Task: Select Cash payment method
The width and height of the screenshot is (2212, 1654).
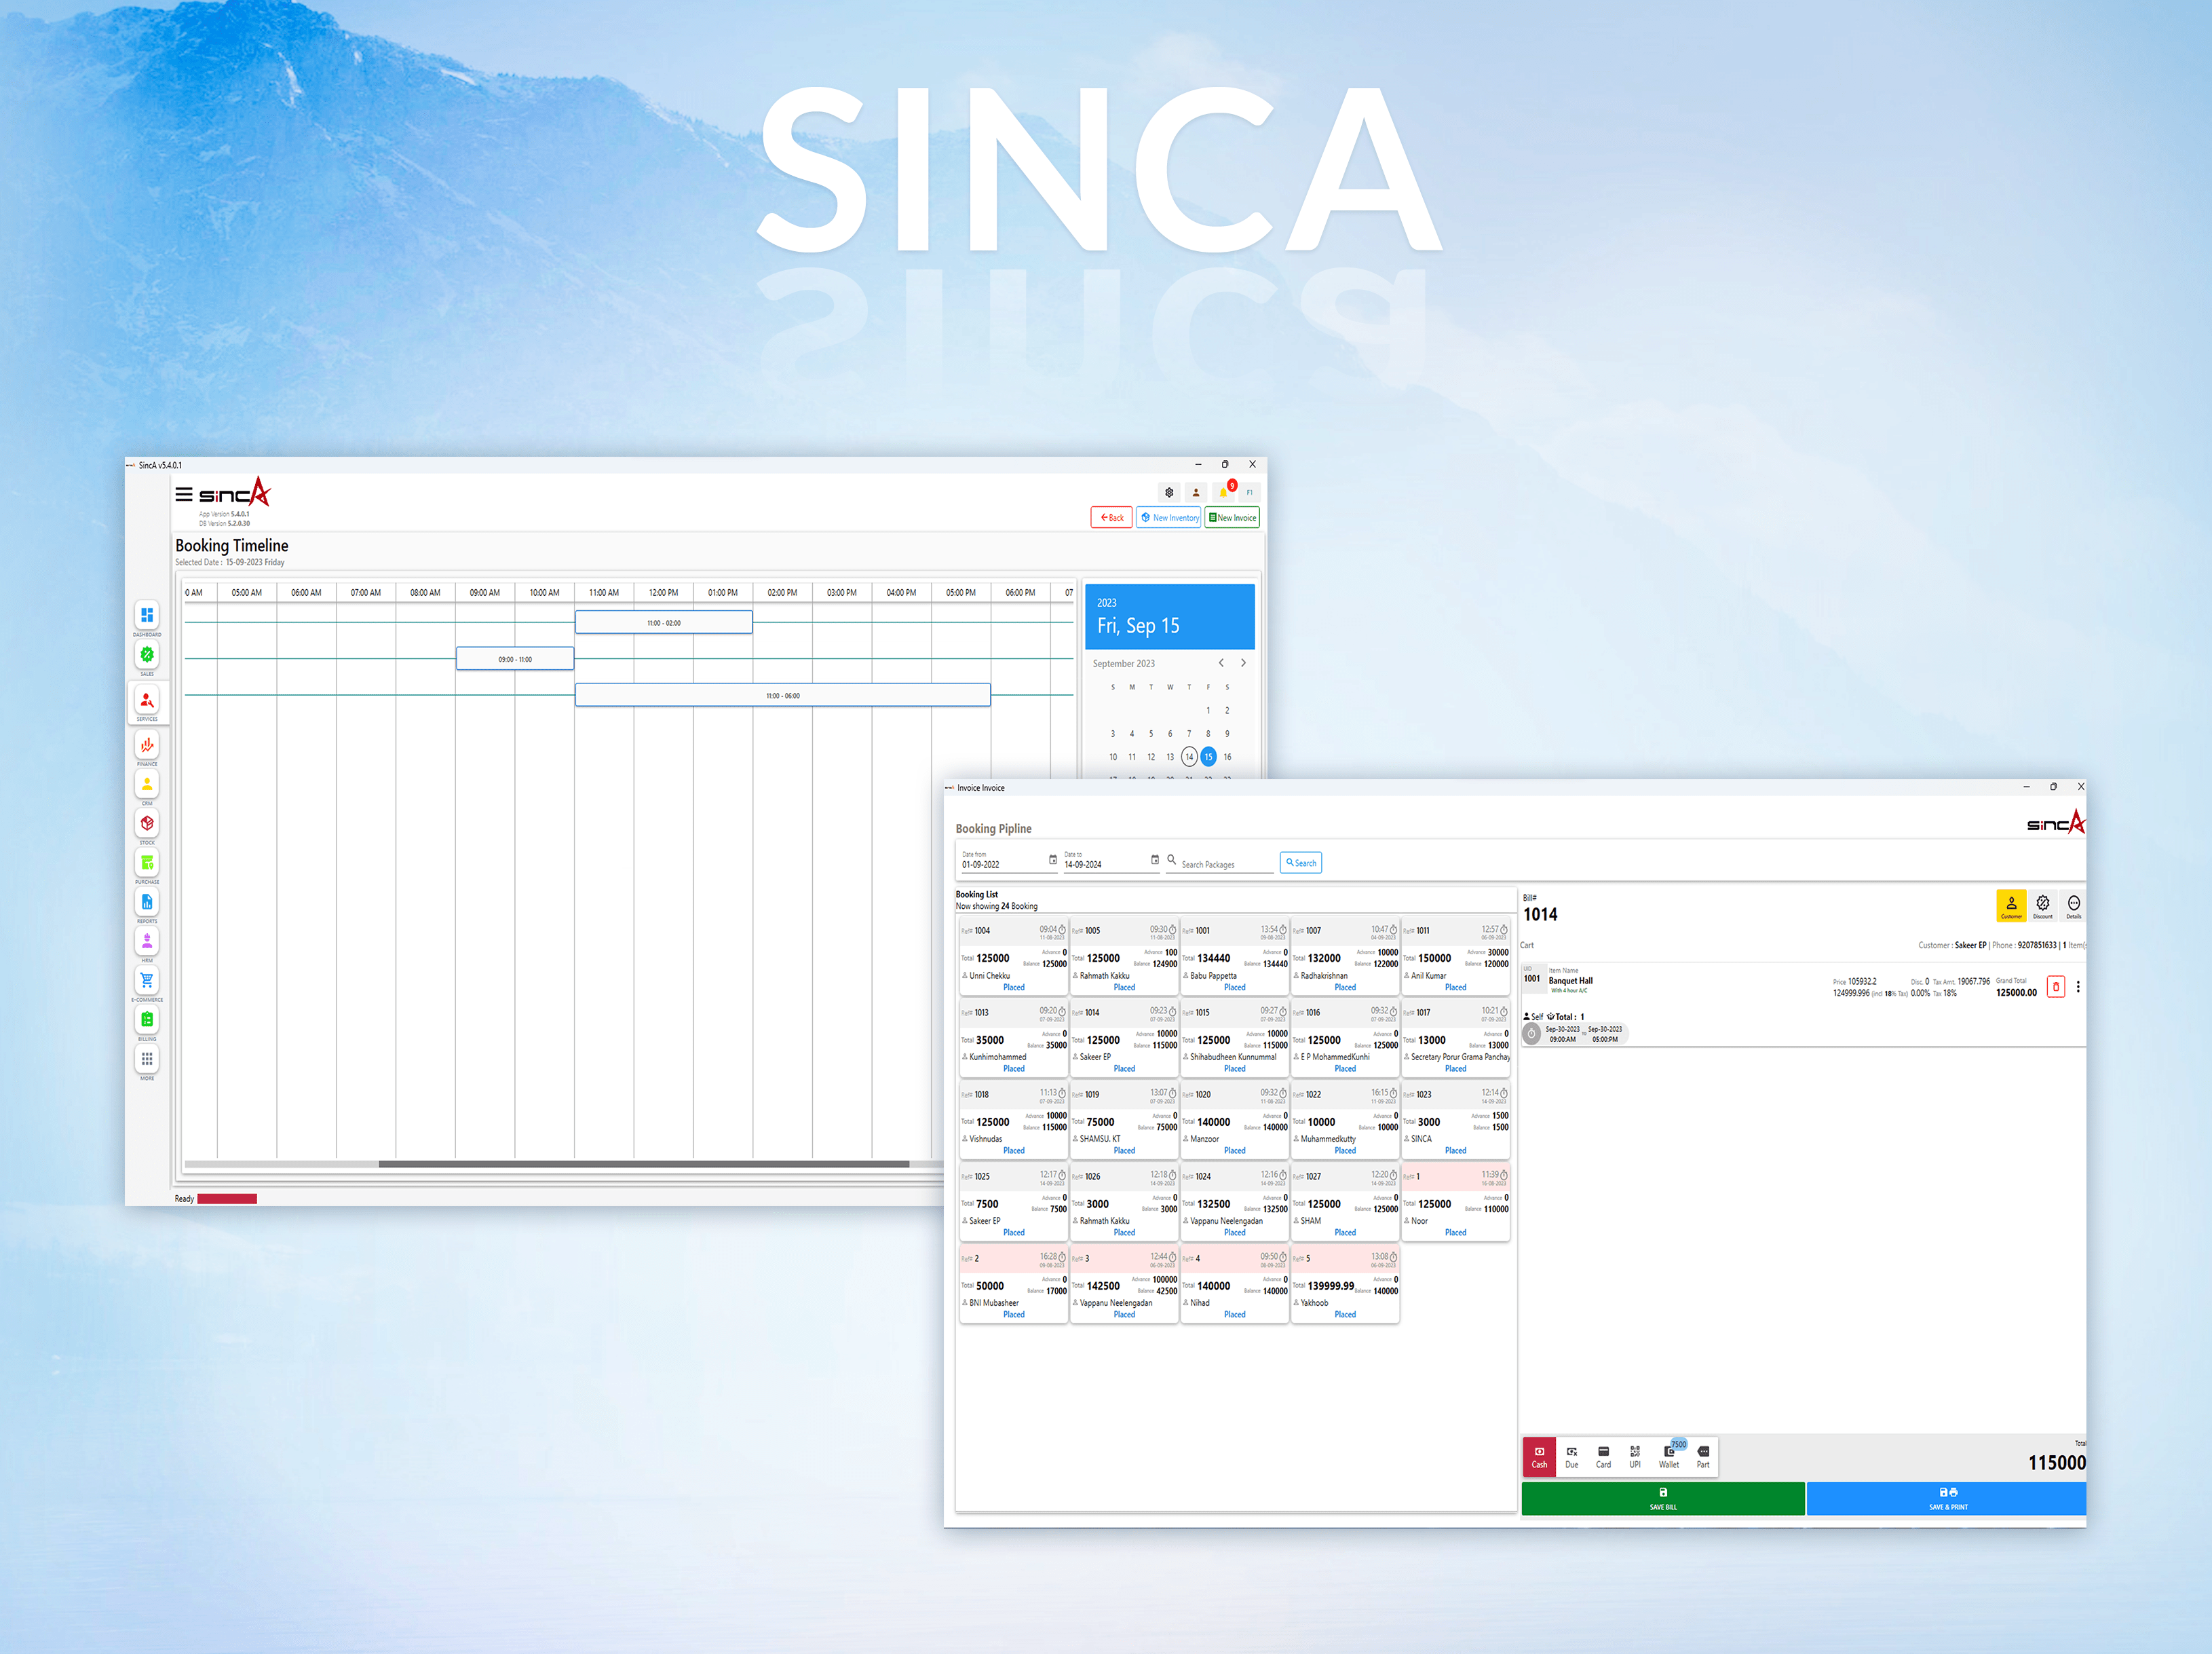Action: 1539,1457
